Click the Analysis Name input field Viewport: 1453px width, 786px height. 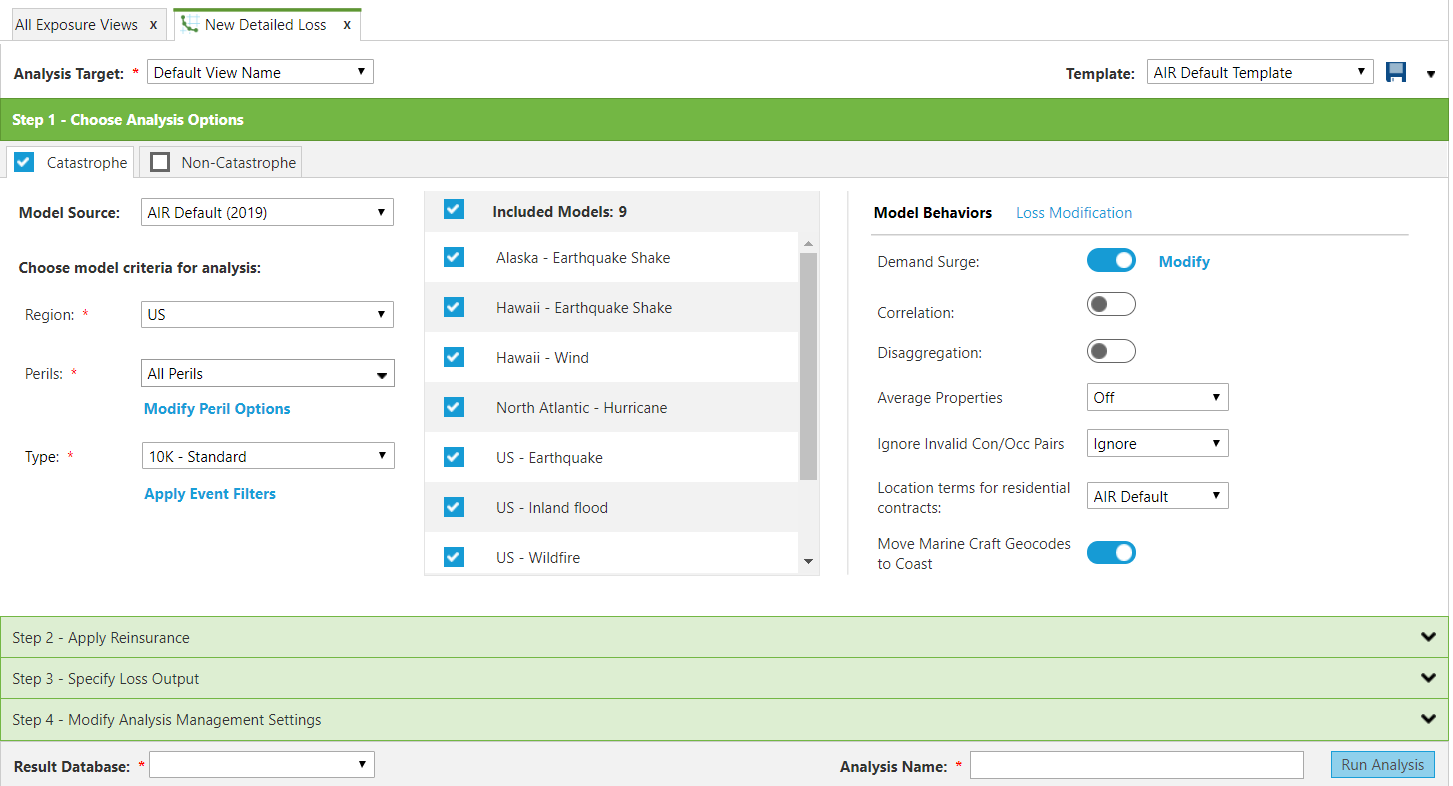click(x=1137, y=765)
